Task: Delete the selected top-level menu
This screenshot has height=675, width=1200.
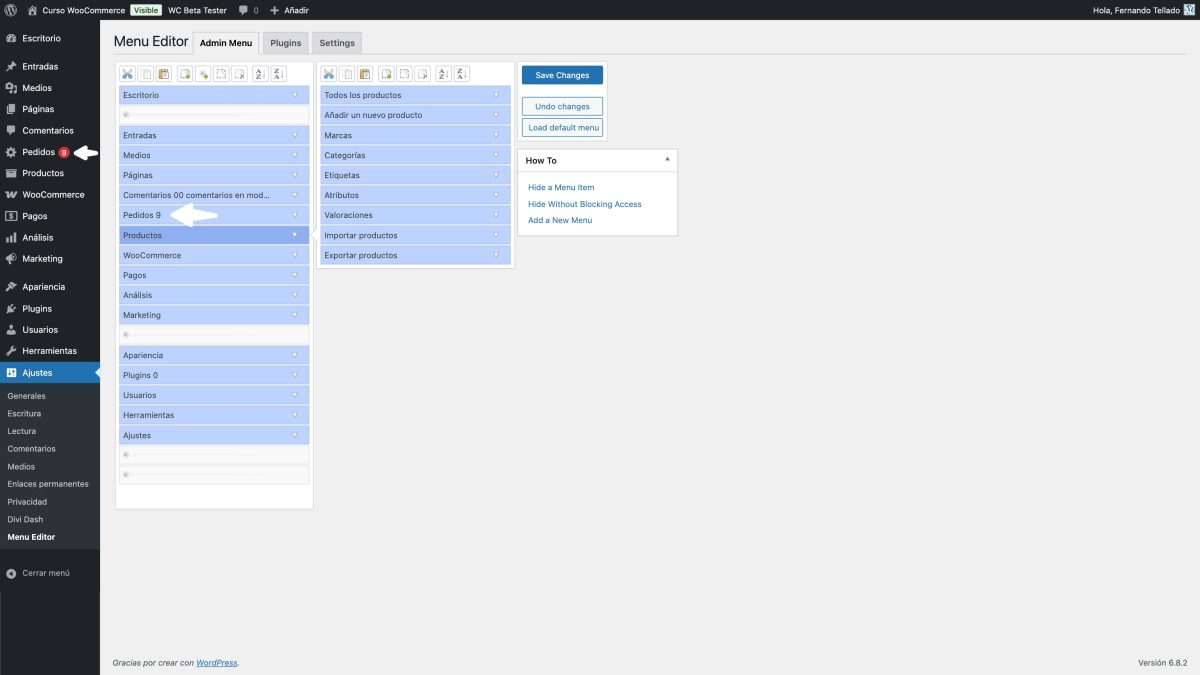Action: (x=240, y=74)
